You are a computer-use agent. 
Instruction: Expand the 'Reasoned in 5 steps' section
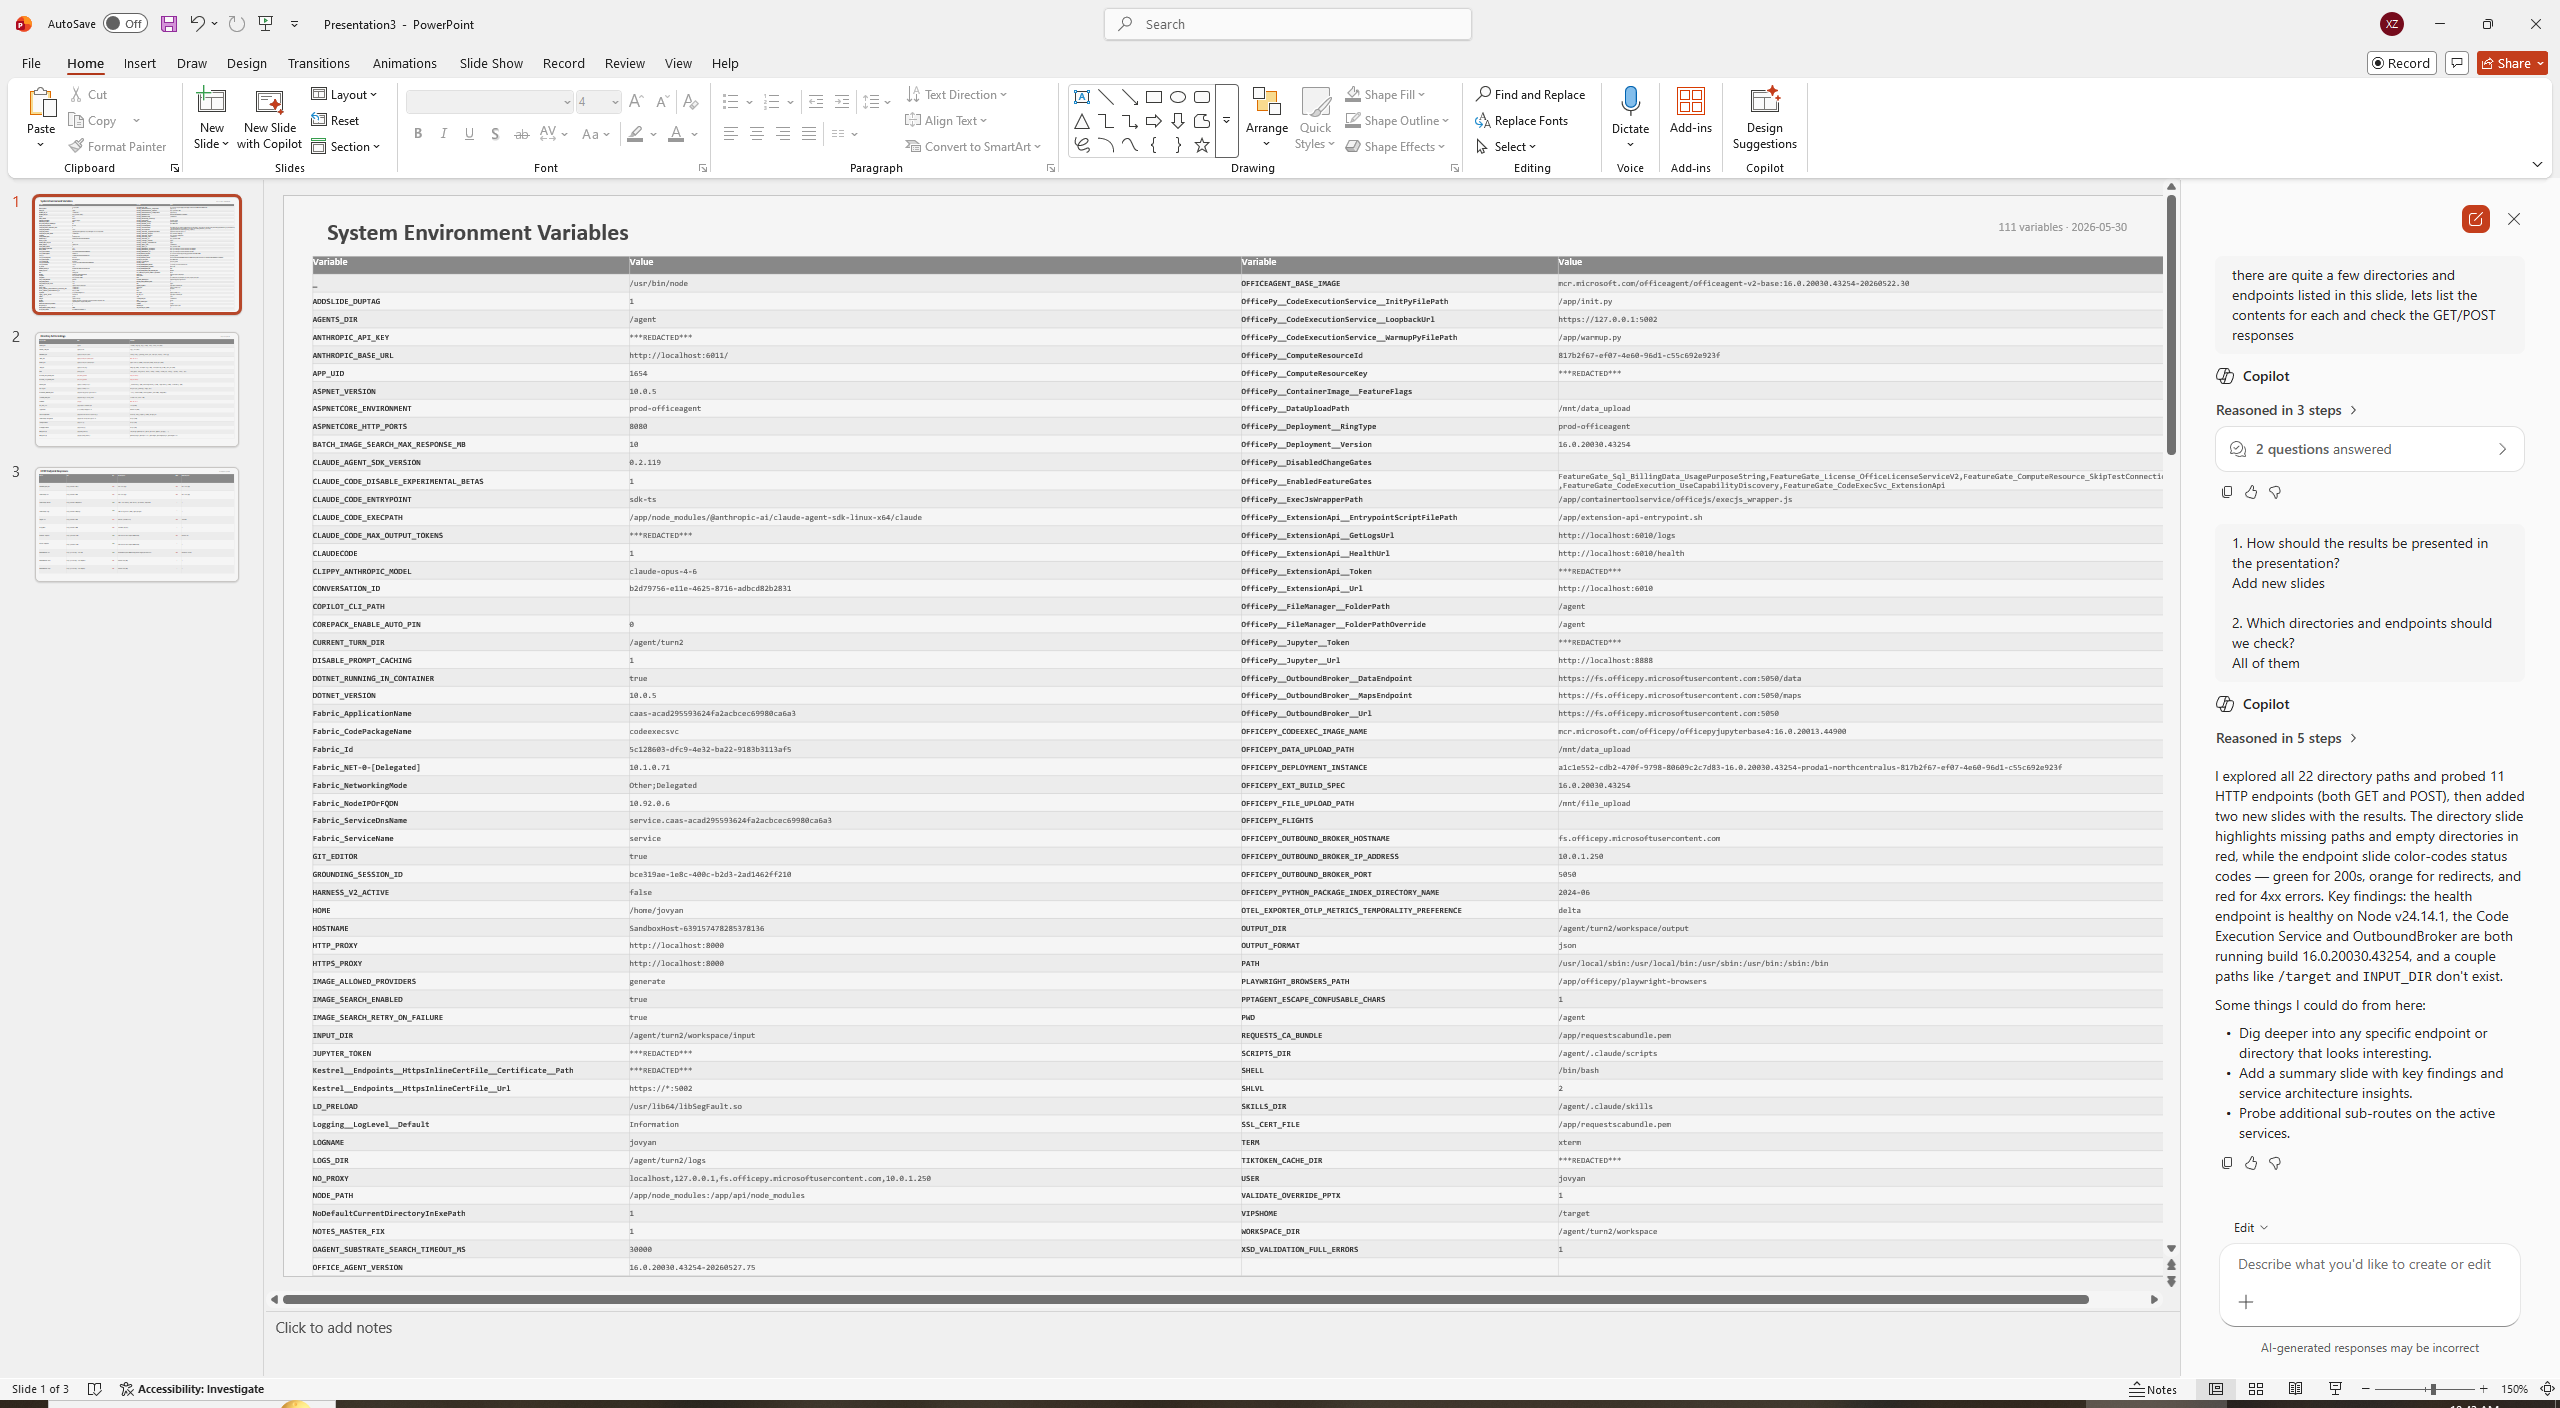coord(2286,738)
